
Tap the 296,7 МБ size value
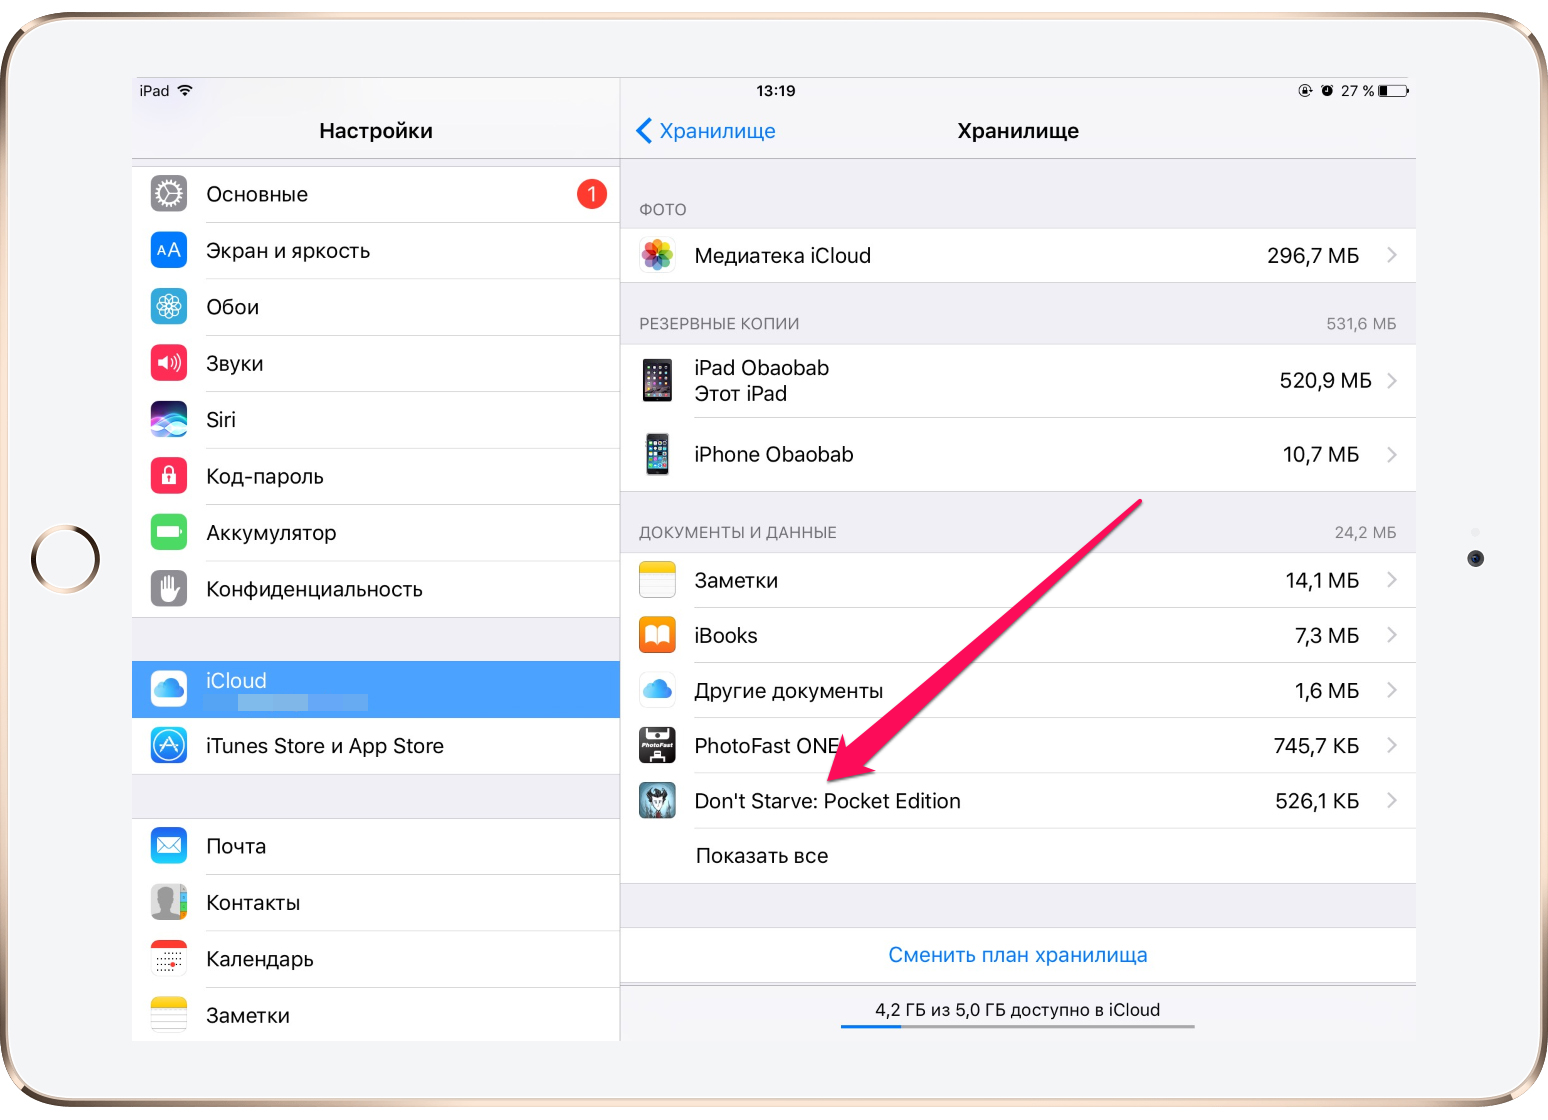(x=1313, y=256)
